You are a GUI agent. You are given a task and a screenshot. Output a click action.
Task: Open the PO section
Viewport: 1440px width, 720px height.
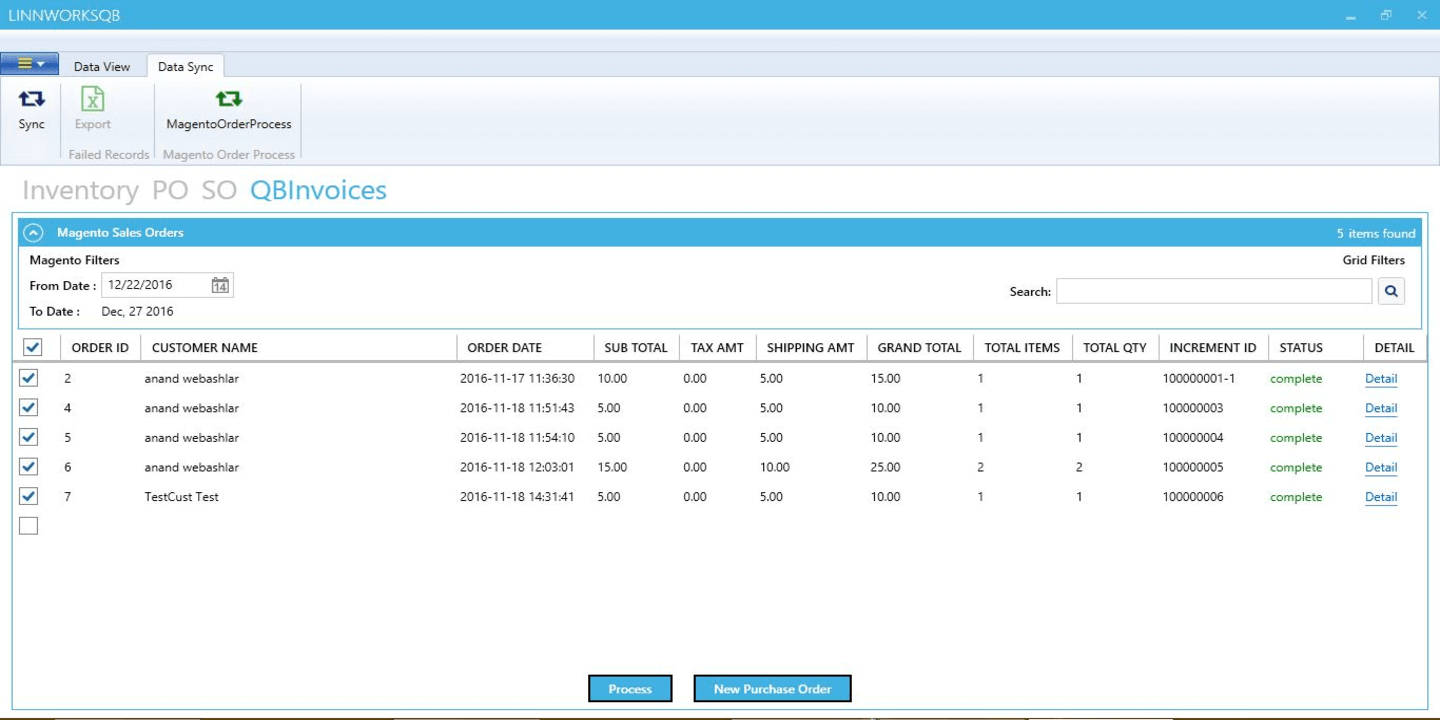tap(170, 190)
